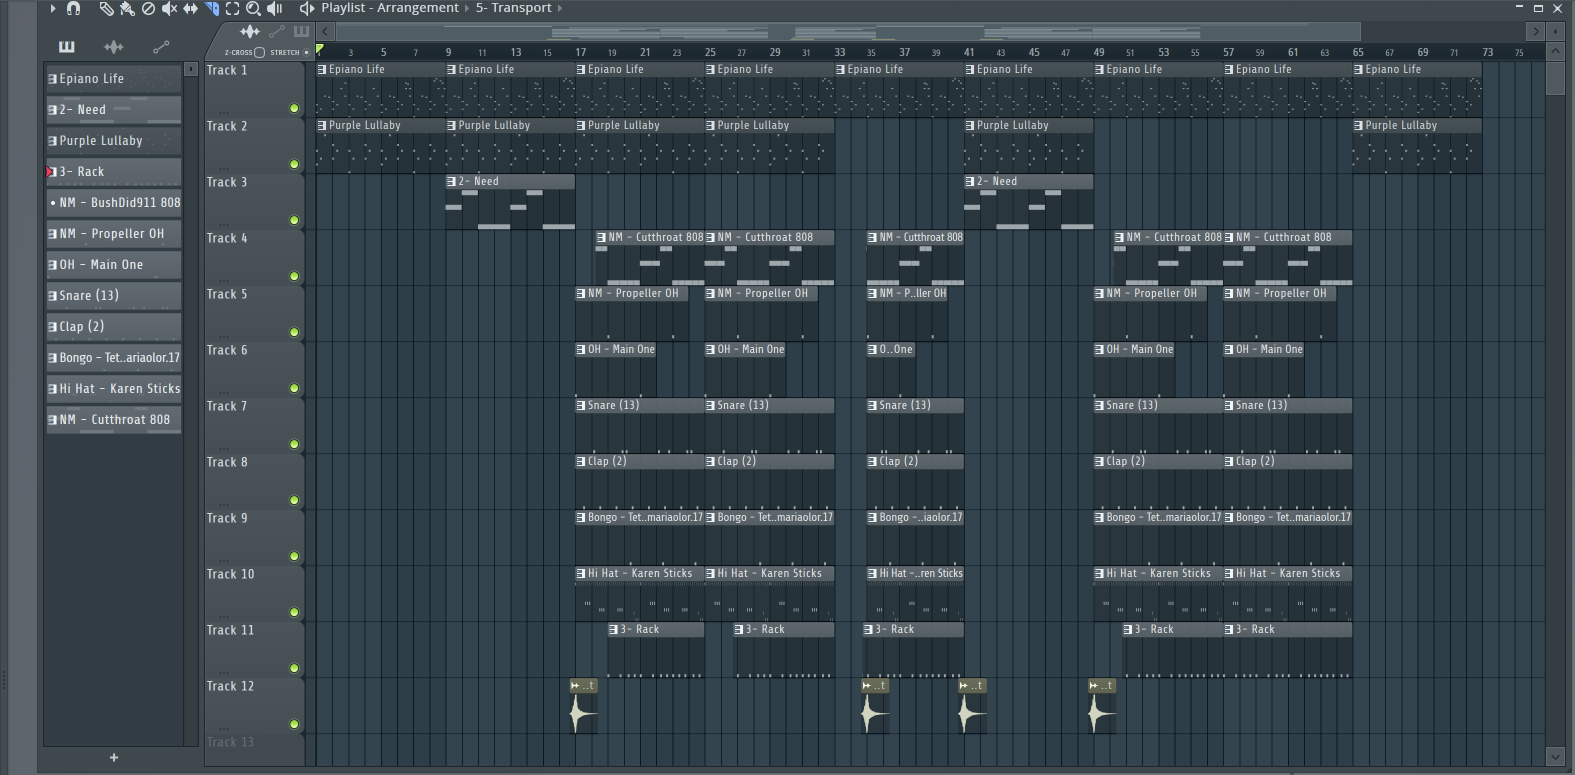
Task: Select 2- Need in the pattern picker
Action: tap(114, 109)
